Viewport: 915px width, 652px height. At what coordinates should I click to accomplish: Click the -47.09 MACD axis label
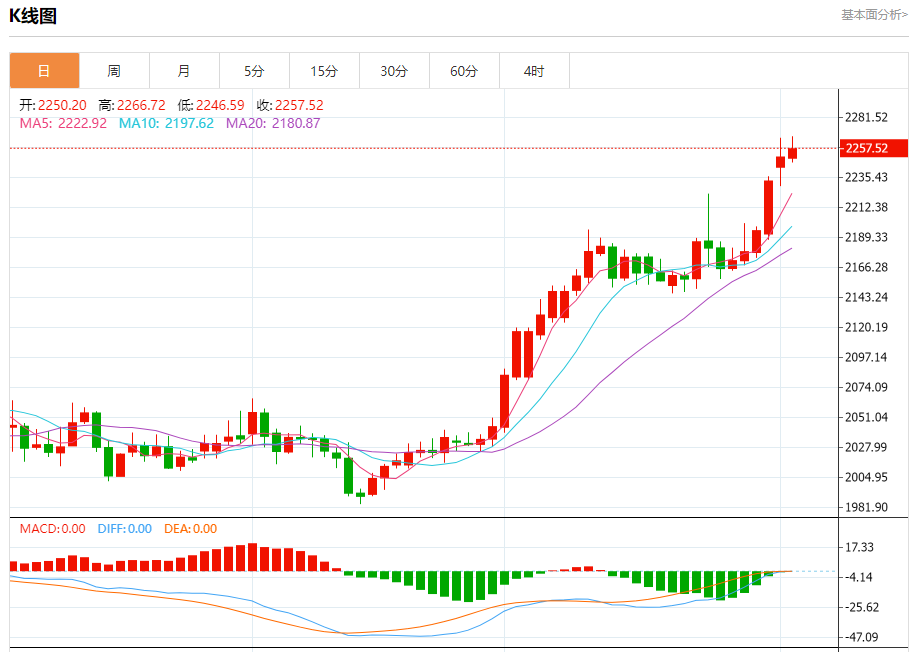(861, 637)
